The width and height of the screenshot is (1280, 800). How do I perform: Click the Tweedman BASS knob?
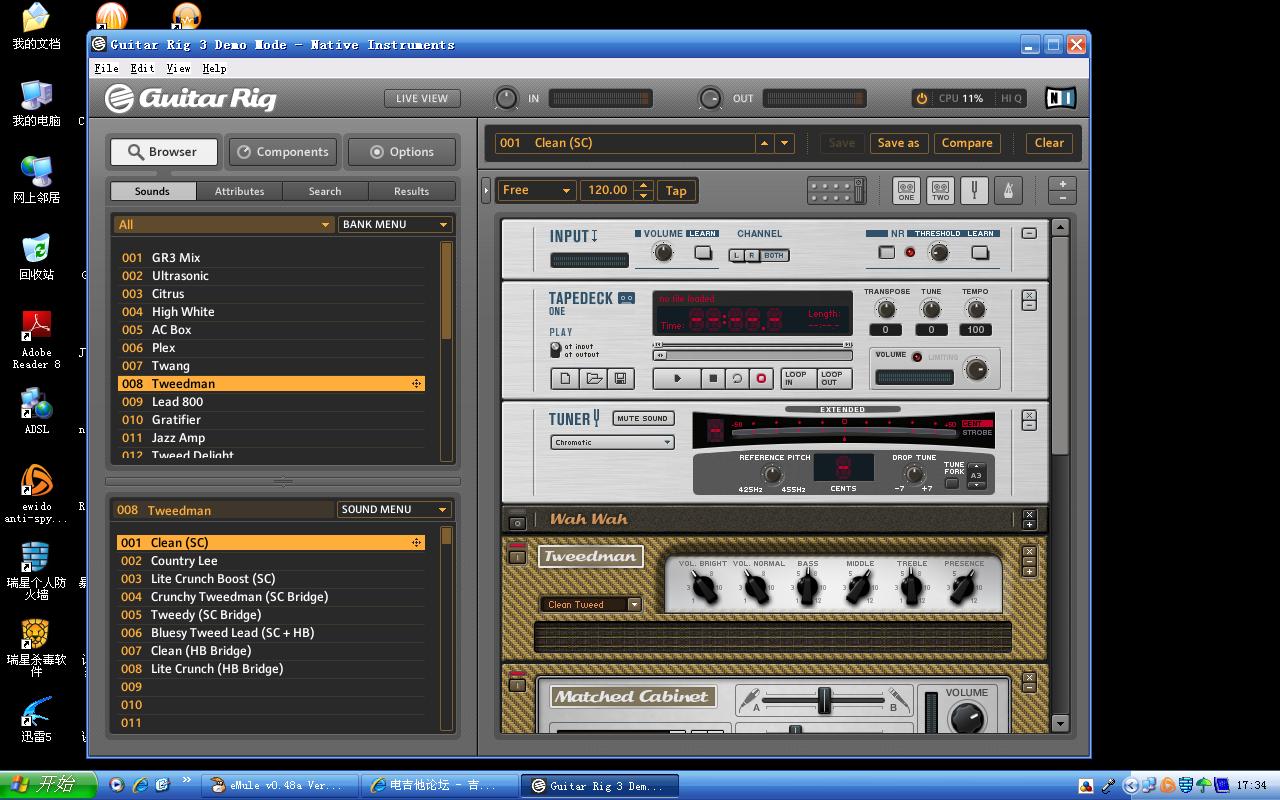(x=808, y=588)
